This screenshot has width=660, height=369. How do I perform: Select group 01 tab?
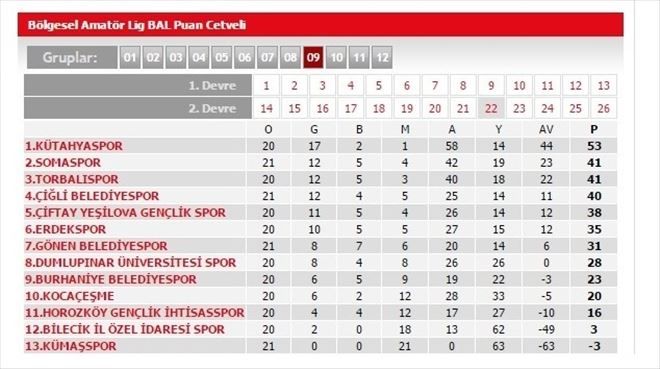[x=130, y=57]
